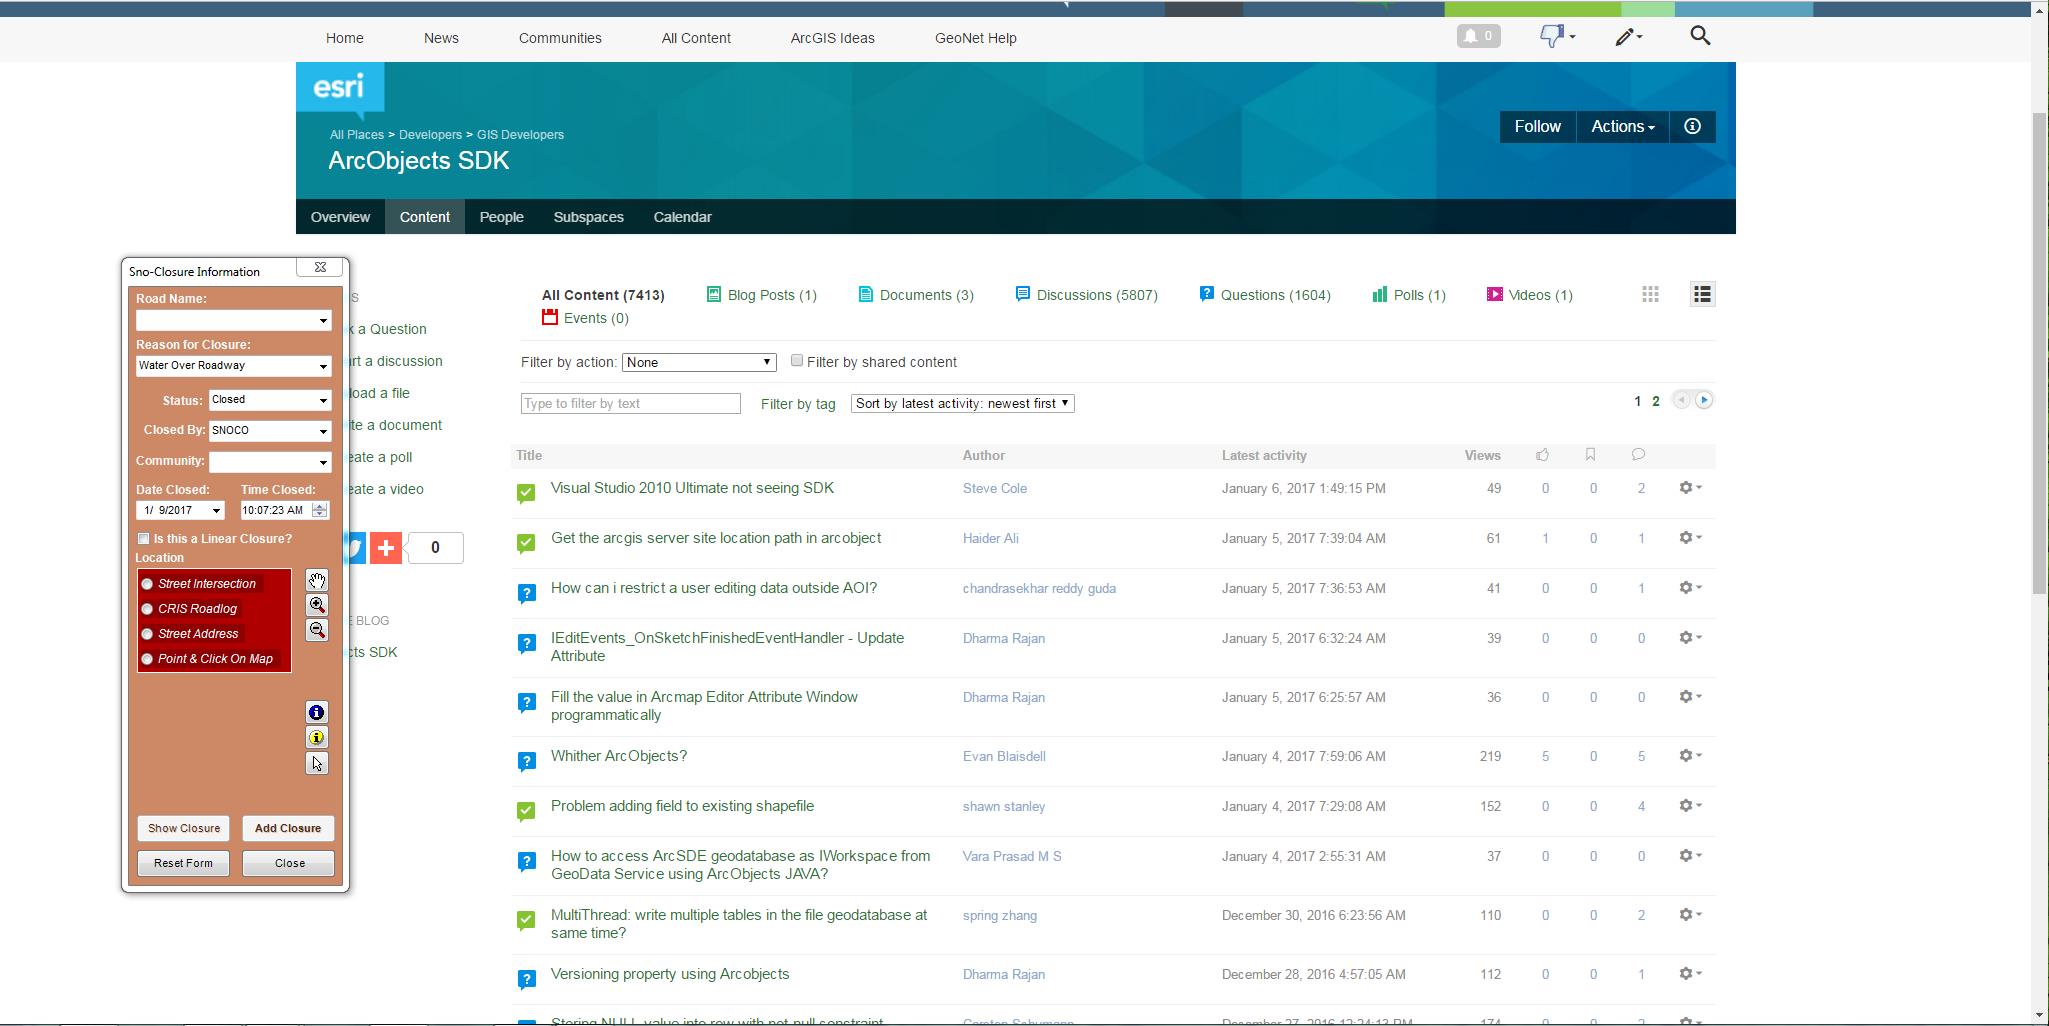Click the Time Closed field
Image resolution: width=2049 pixels, height=1026 pixels.
[x=276, y=510]
